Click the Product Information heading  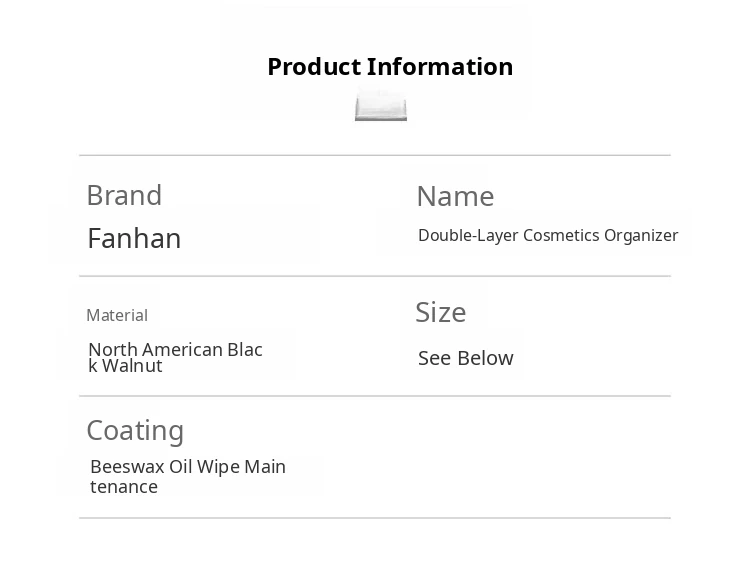tap(390, 67)
